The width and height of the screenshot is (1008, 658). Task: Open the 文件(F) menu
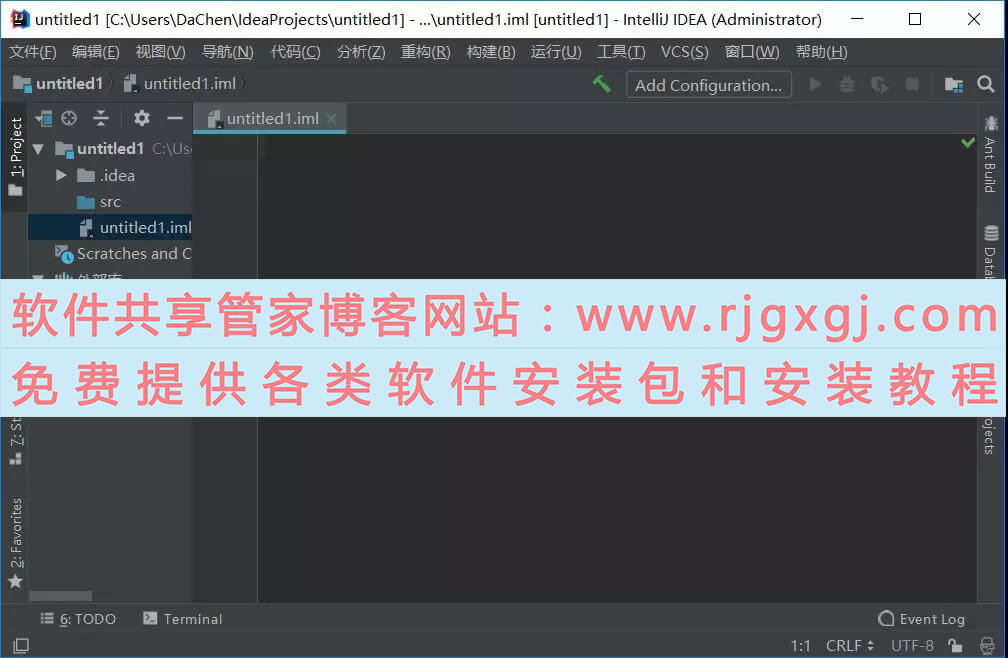point(32,51)
